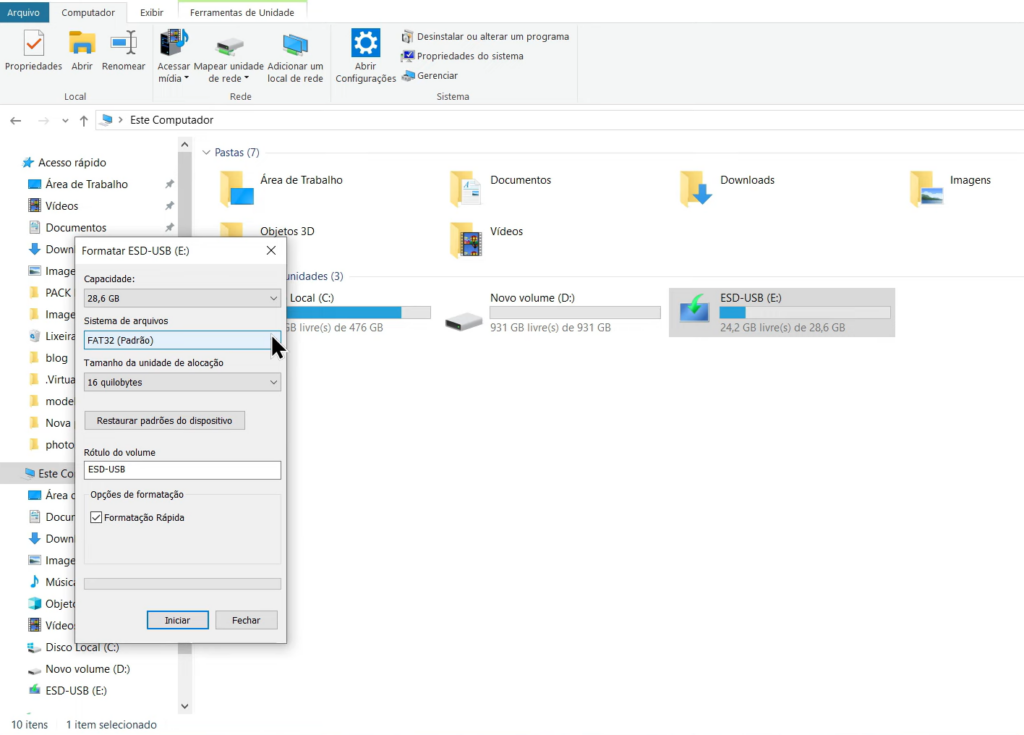Click the up arrow navigation icon

pos(84,120)
